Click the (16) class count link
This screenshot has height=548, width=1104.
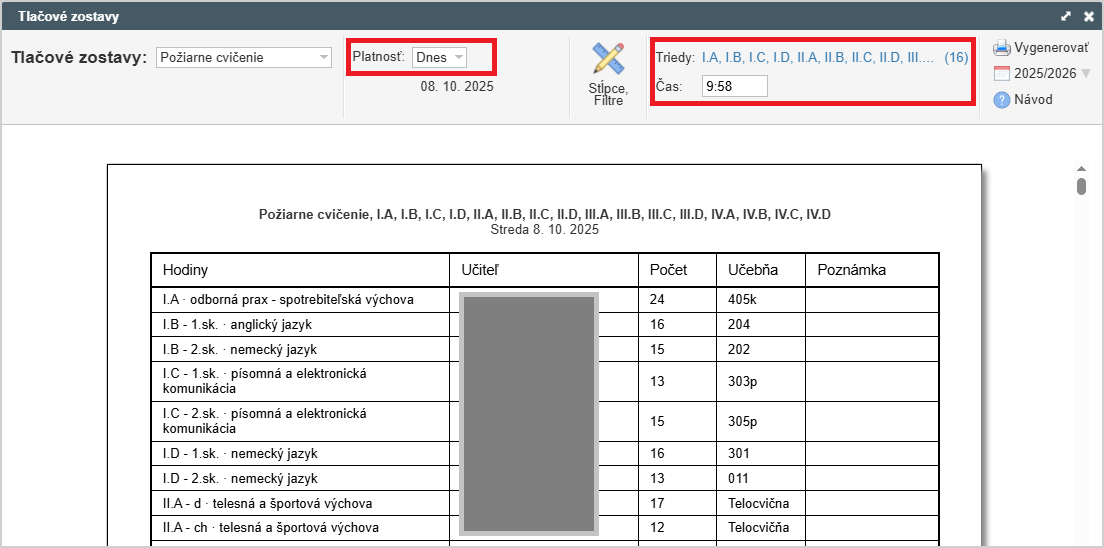tap(956, 57)
